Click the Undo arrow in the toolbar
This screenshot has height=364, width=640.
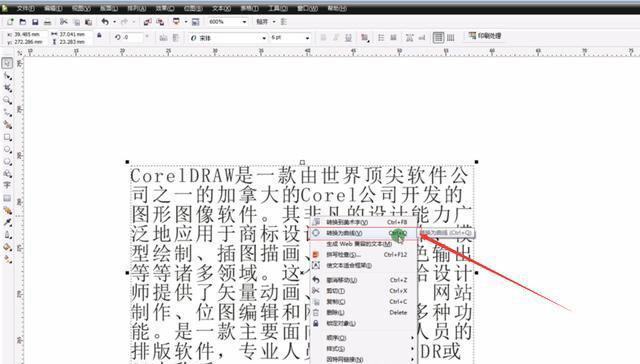coord(105,22)
